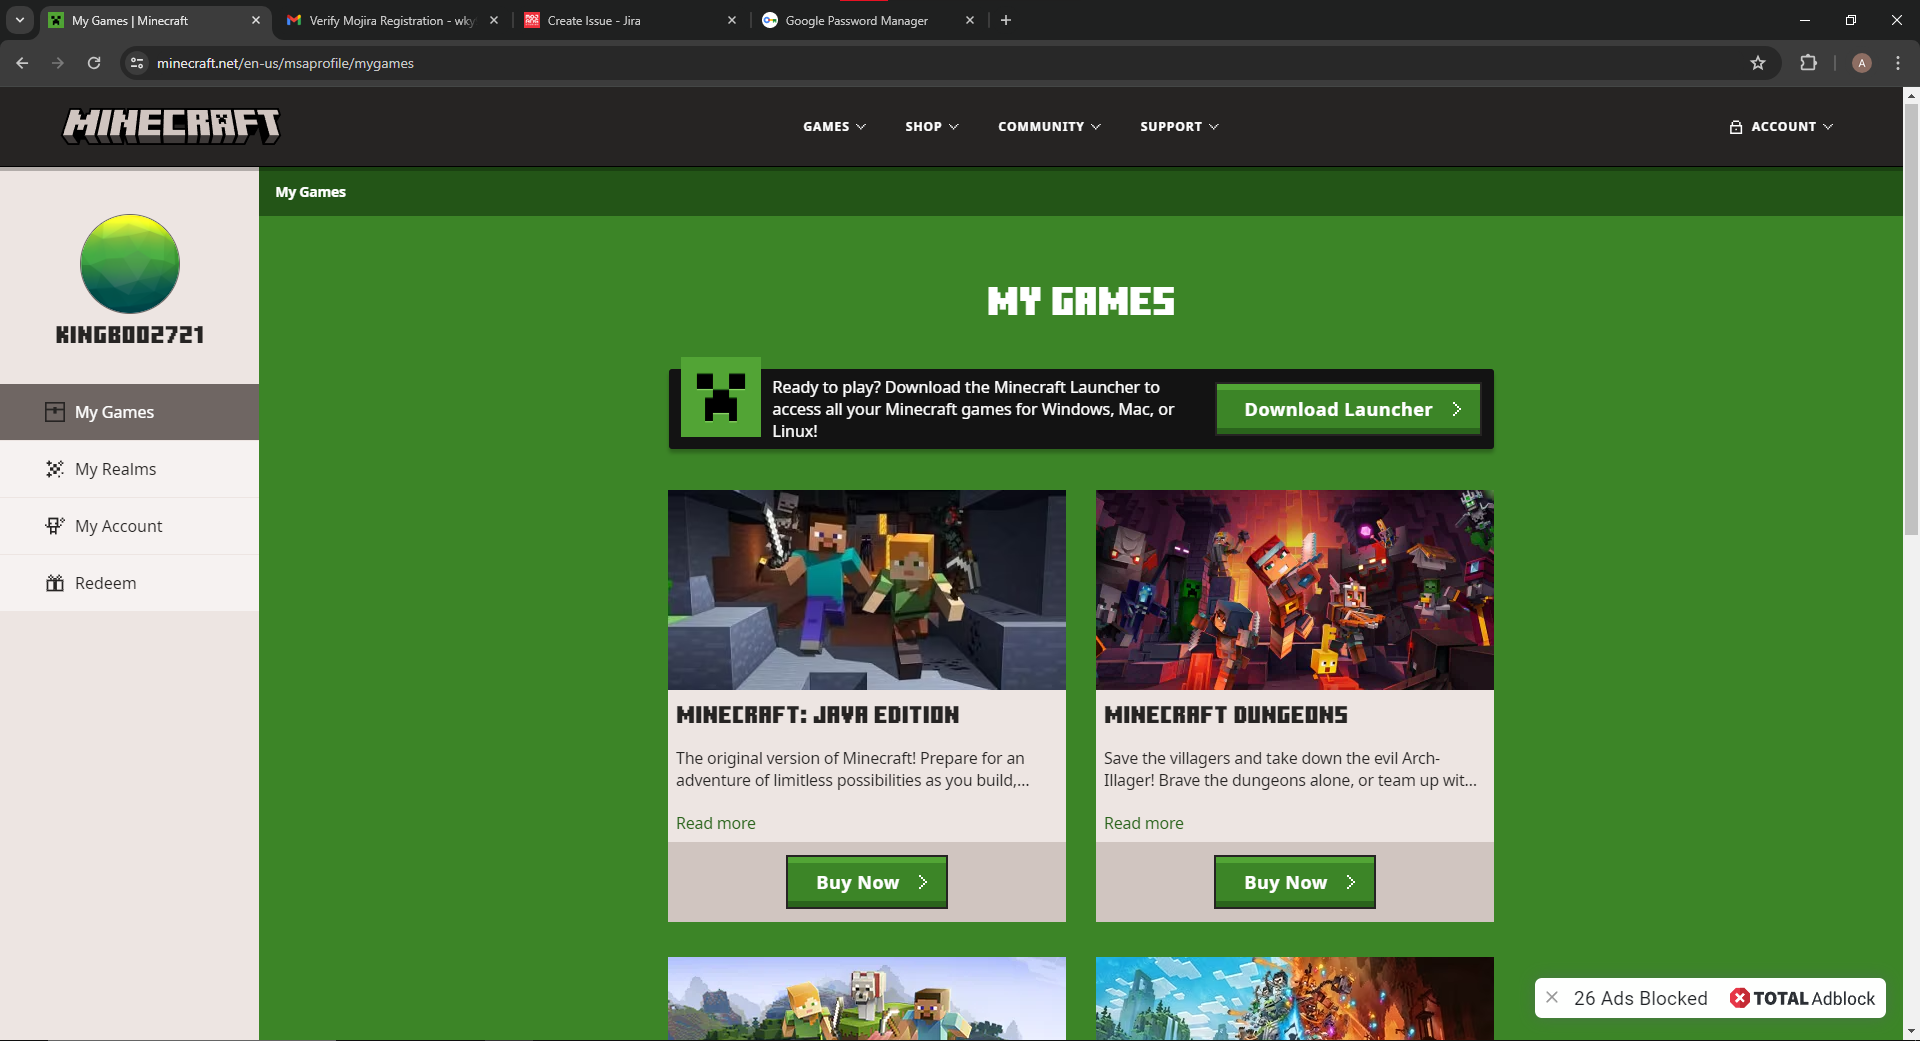
Task: Expand the Support navigation menu
Action: pos(1179,127)
